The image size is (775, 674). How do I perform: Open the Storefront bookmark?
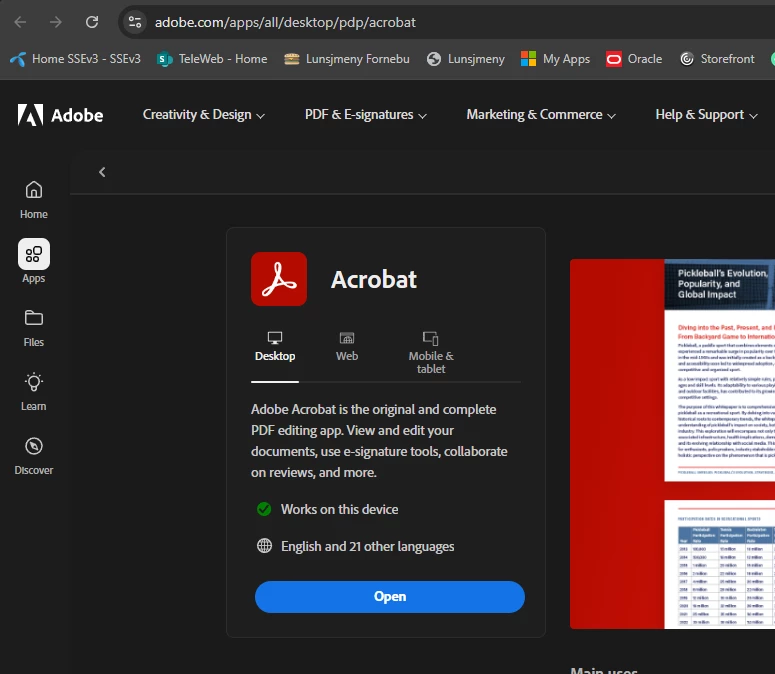tap(717, 59)
